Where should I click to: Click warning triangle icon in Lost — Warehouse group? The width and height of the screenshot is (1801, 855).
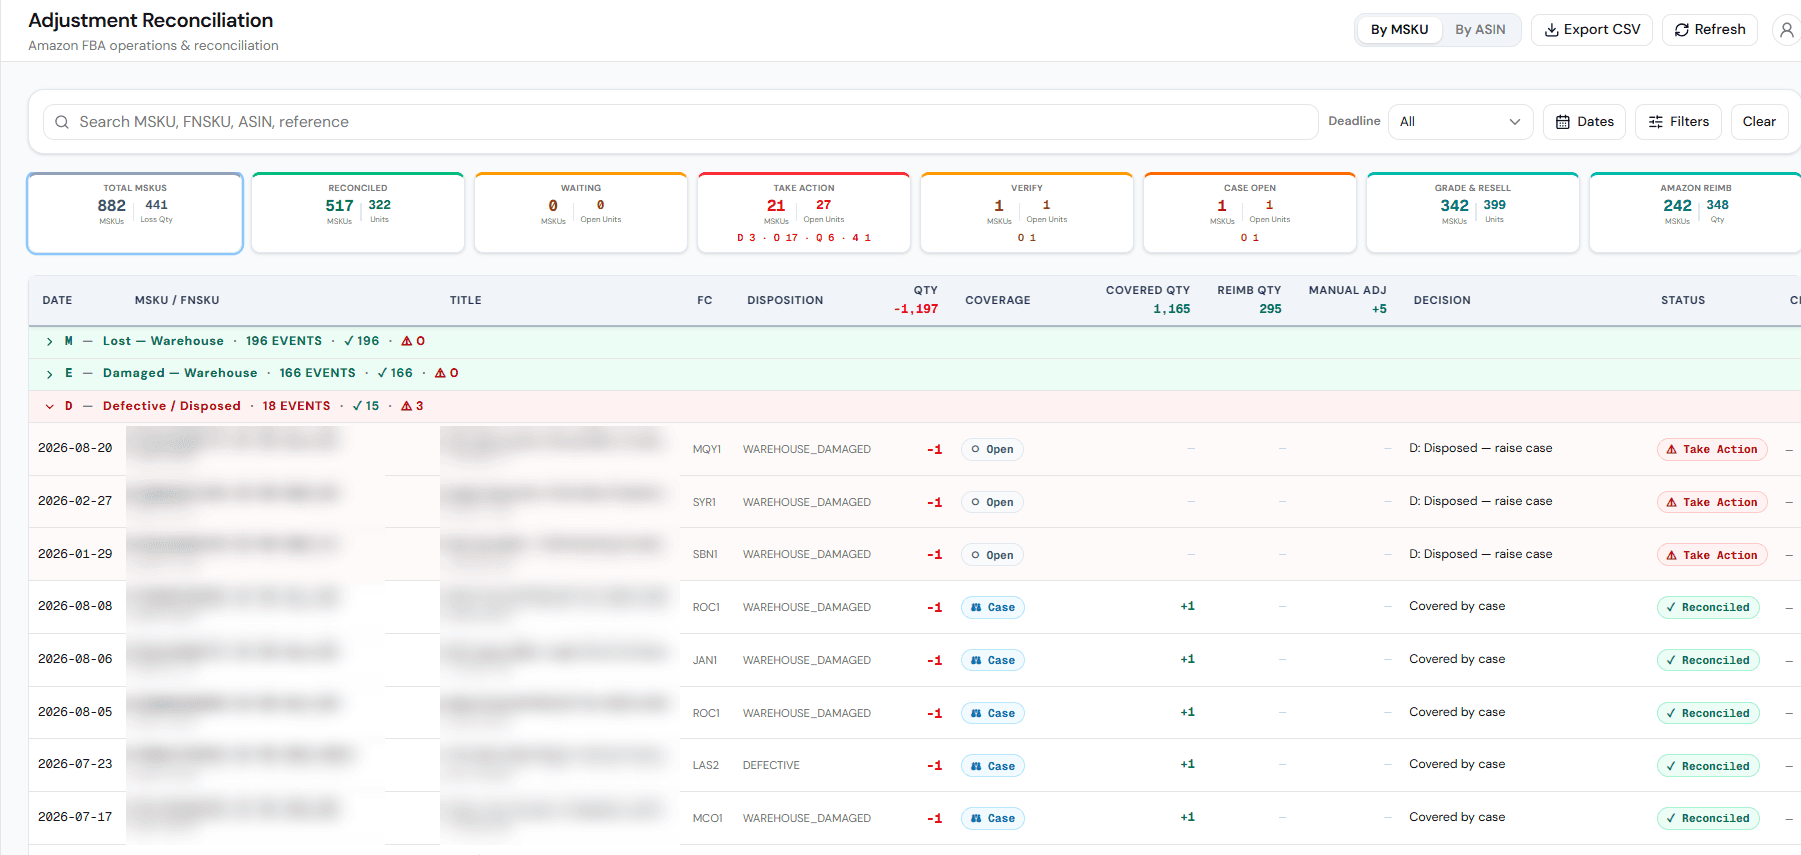click(407, 341)
